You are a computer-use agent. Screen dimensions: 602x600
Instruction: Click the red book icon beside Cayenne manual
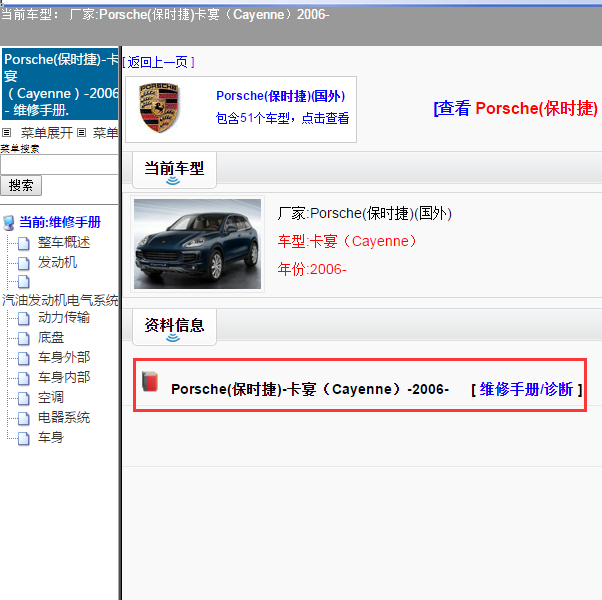click(150, 382)
